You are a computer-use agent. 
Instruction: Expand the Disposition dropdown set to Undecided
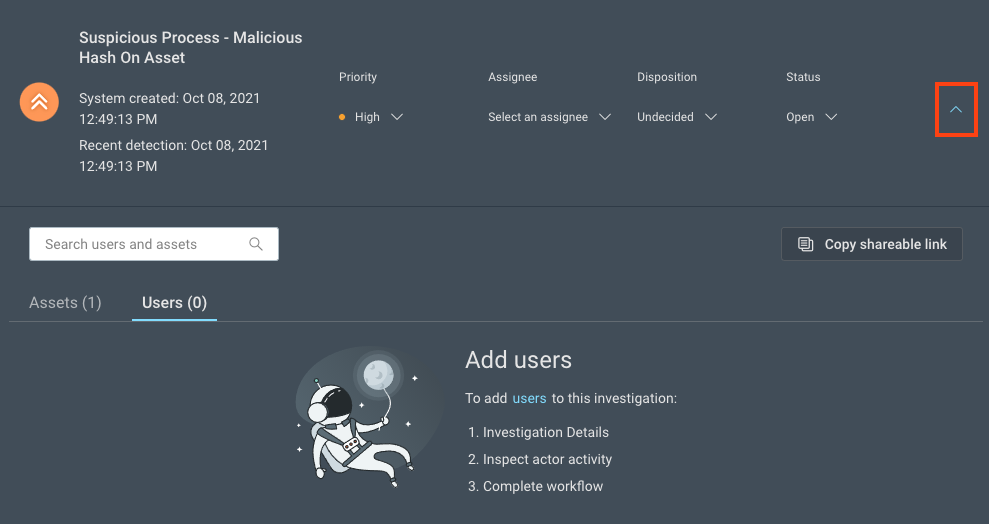(676, 117)
